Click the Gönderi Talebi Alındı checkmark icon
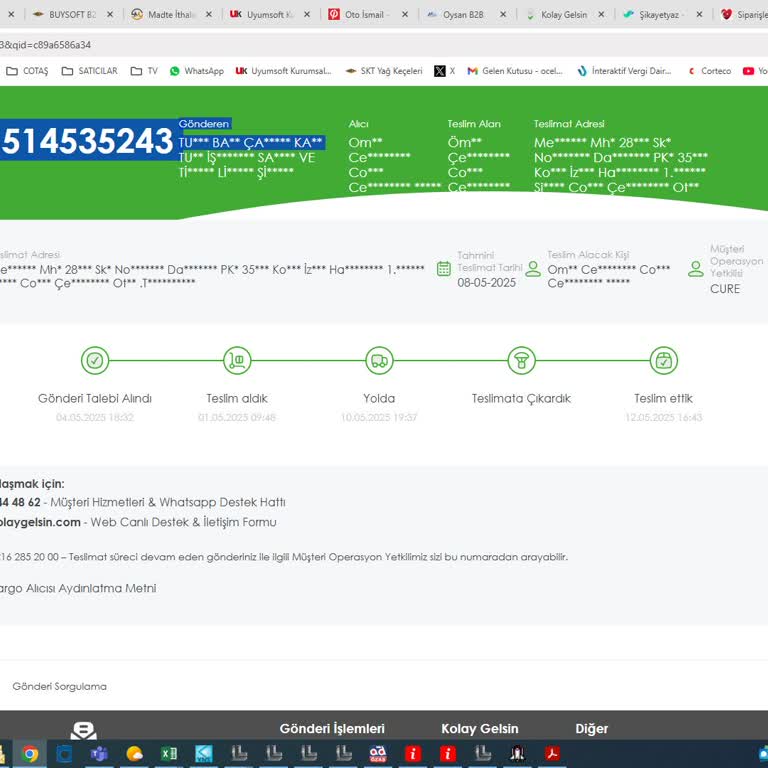The width and height of the screenshot is (768, 768). pos(95,360)
